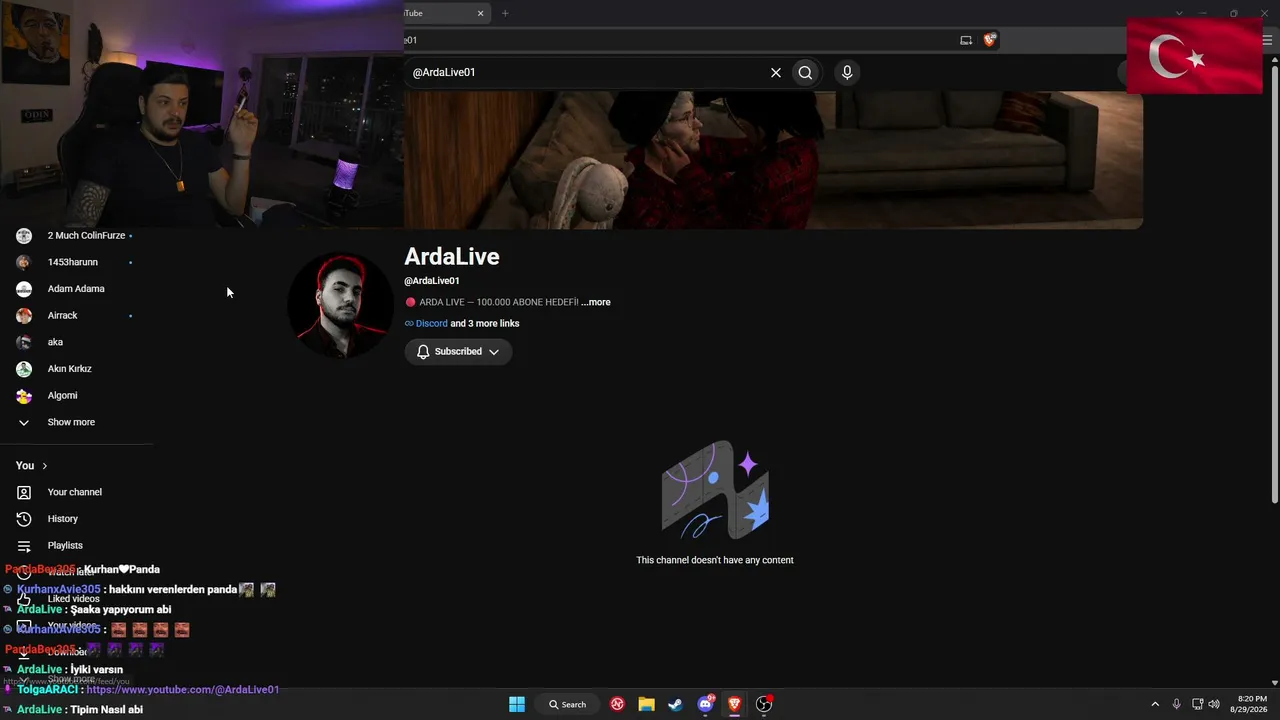Show hidden system tray icons
The width and height of the screenshot is (1280, 720).
coord(1155,704)
